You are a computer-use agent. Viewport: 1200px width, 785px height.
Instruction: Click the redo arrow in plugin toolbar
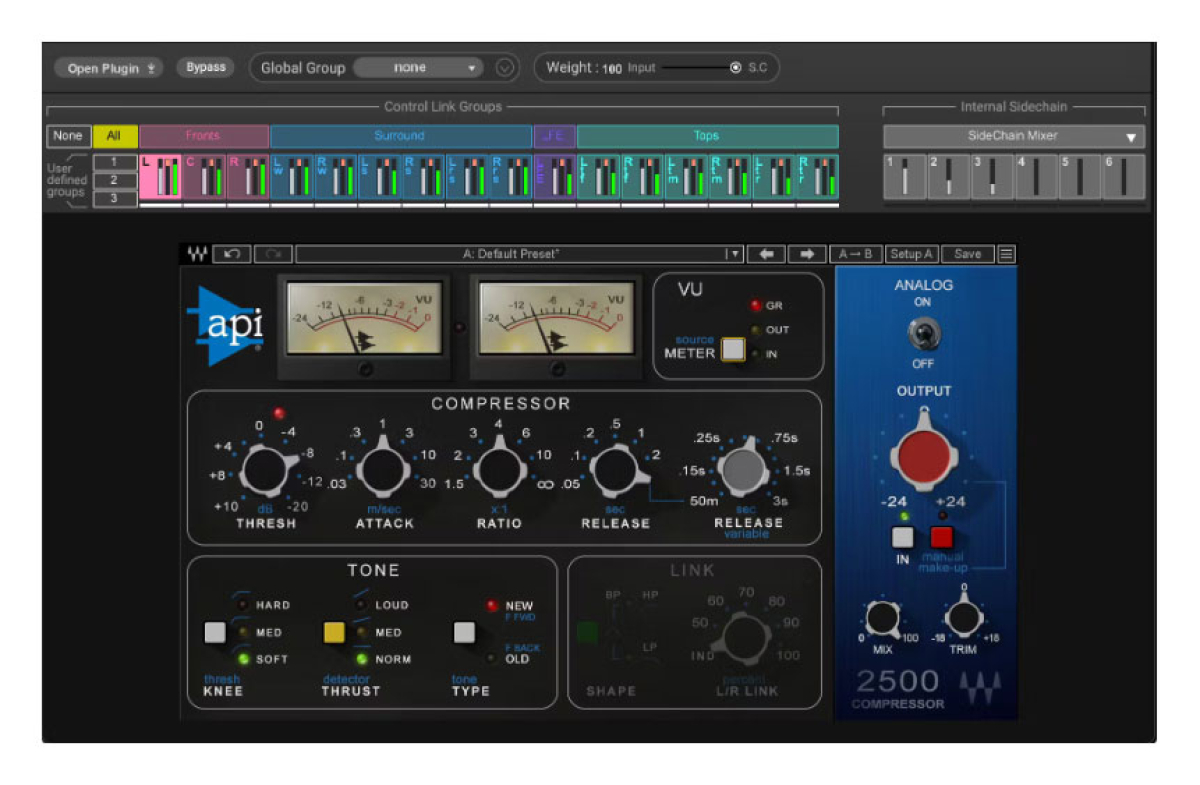click(272, 254)
